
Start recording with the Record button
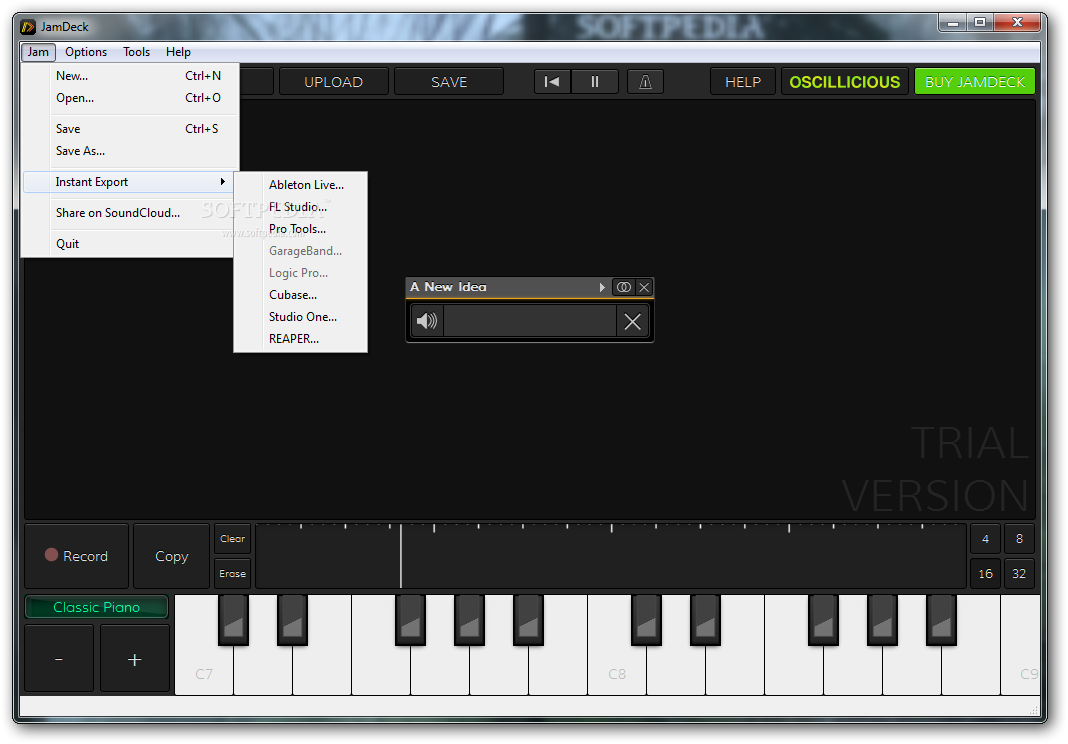click(x=76, y=556)
